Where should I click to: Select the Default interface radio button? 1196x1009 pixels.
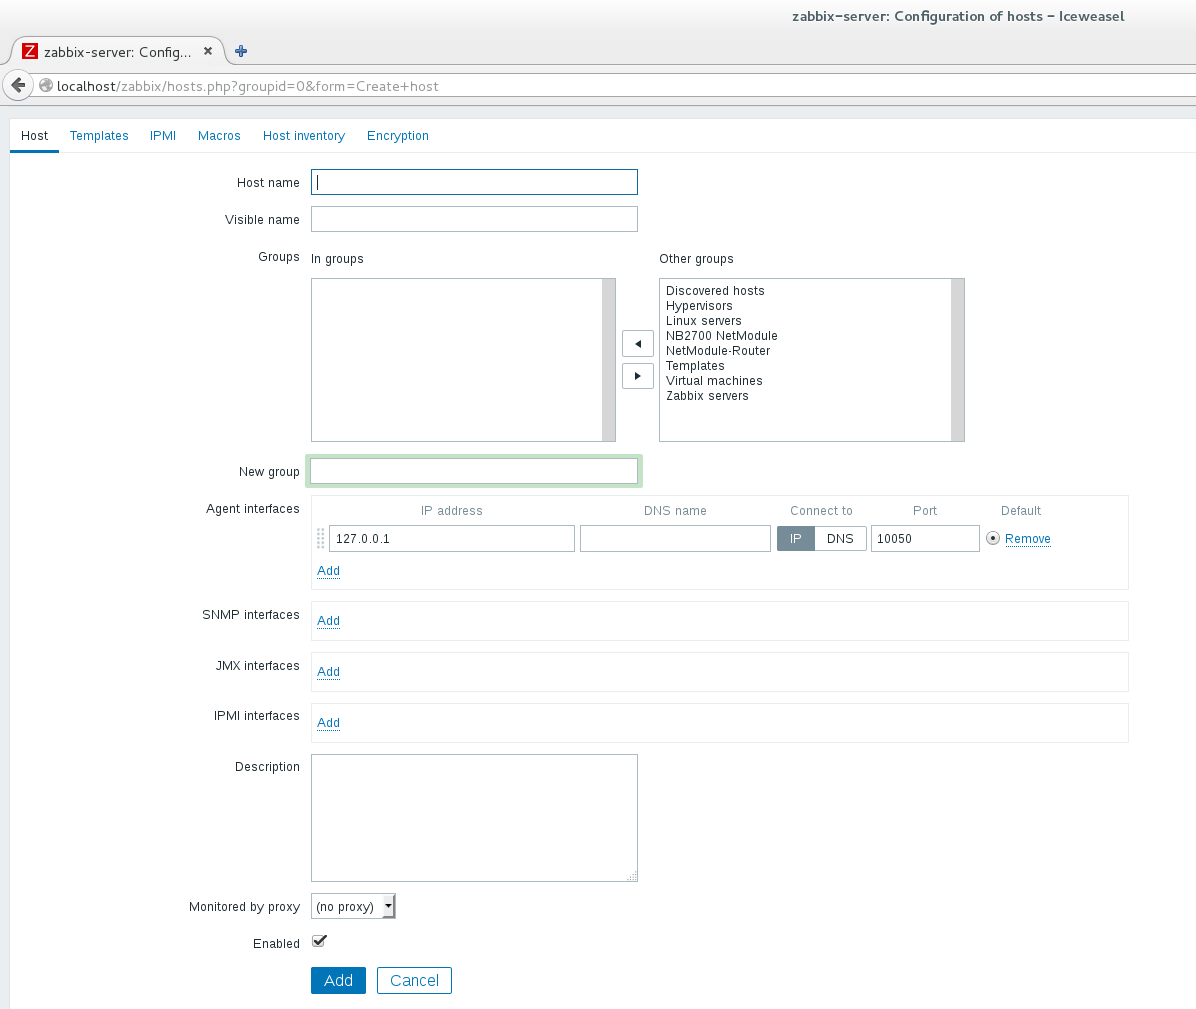point(993,538)
